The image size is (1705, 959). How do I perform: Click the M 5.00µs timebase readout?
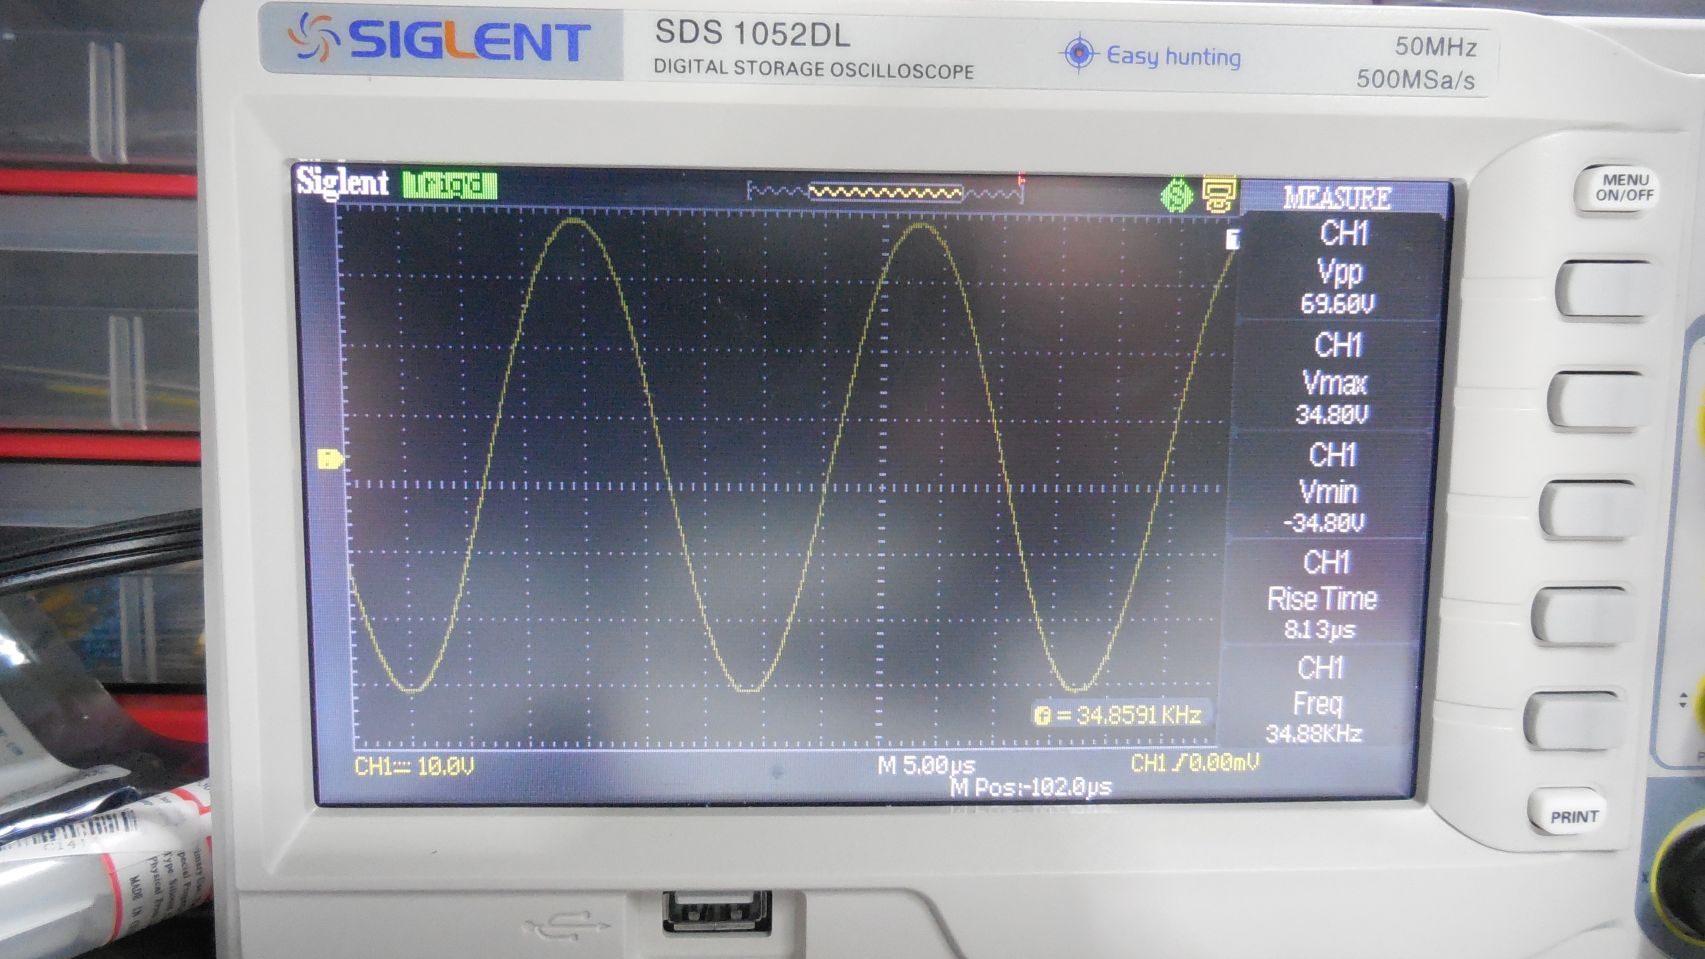[926, 766]
